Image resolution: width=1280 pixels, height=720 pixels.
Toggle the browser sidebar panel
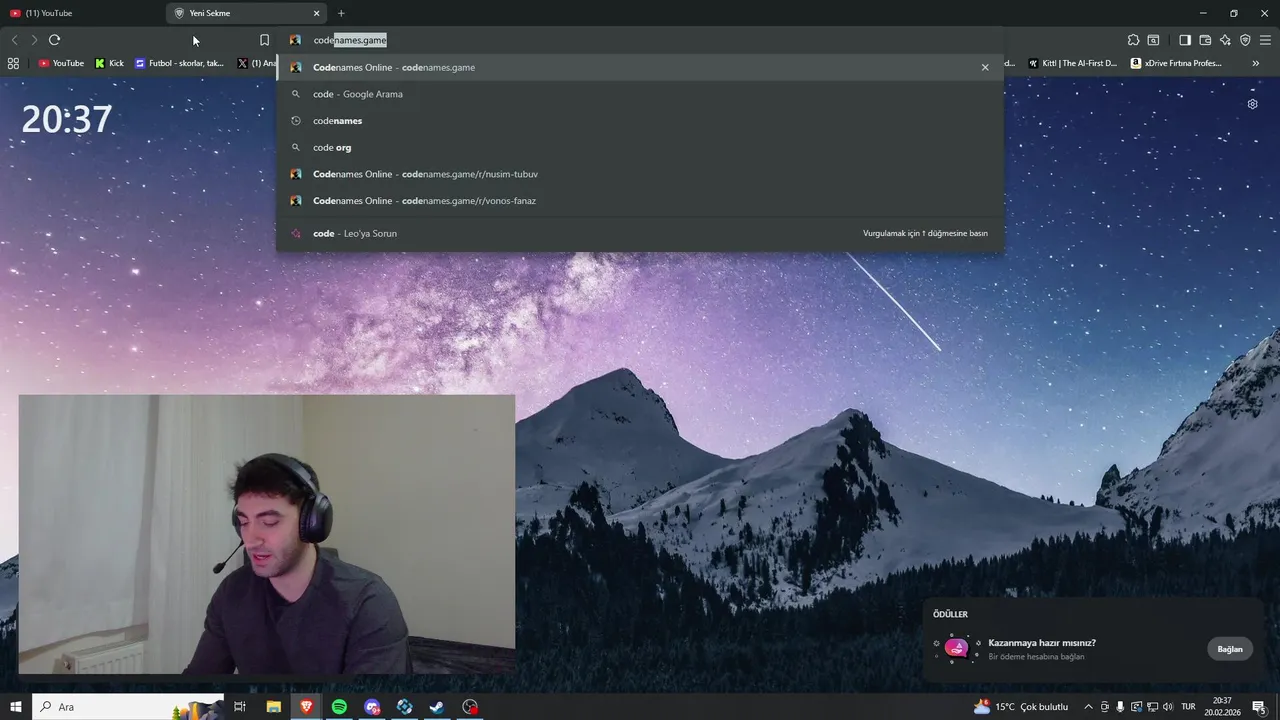point(1185,40)
